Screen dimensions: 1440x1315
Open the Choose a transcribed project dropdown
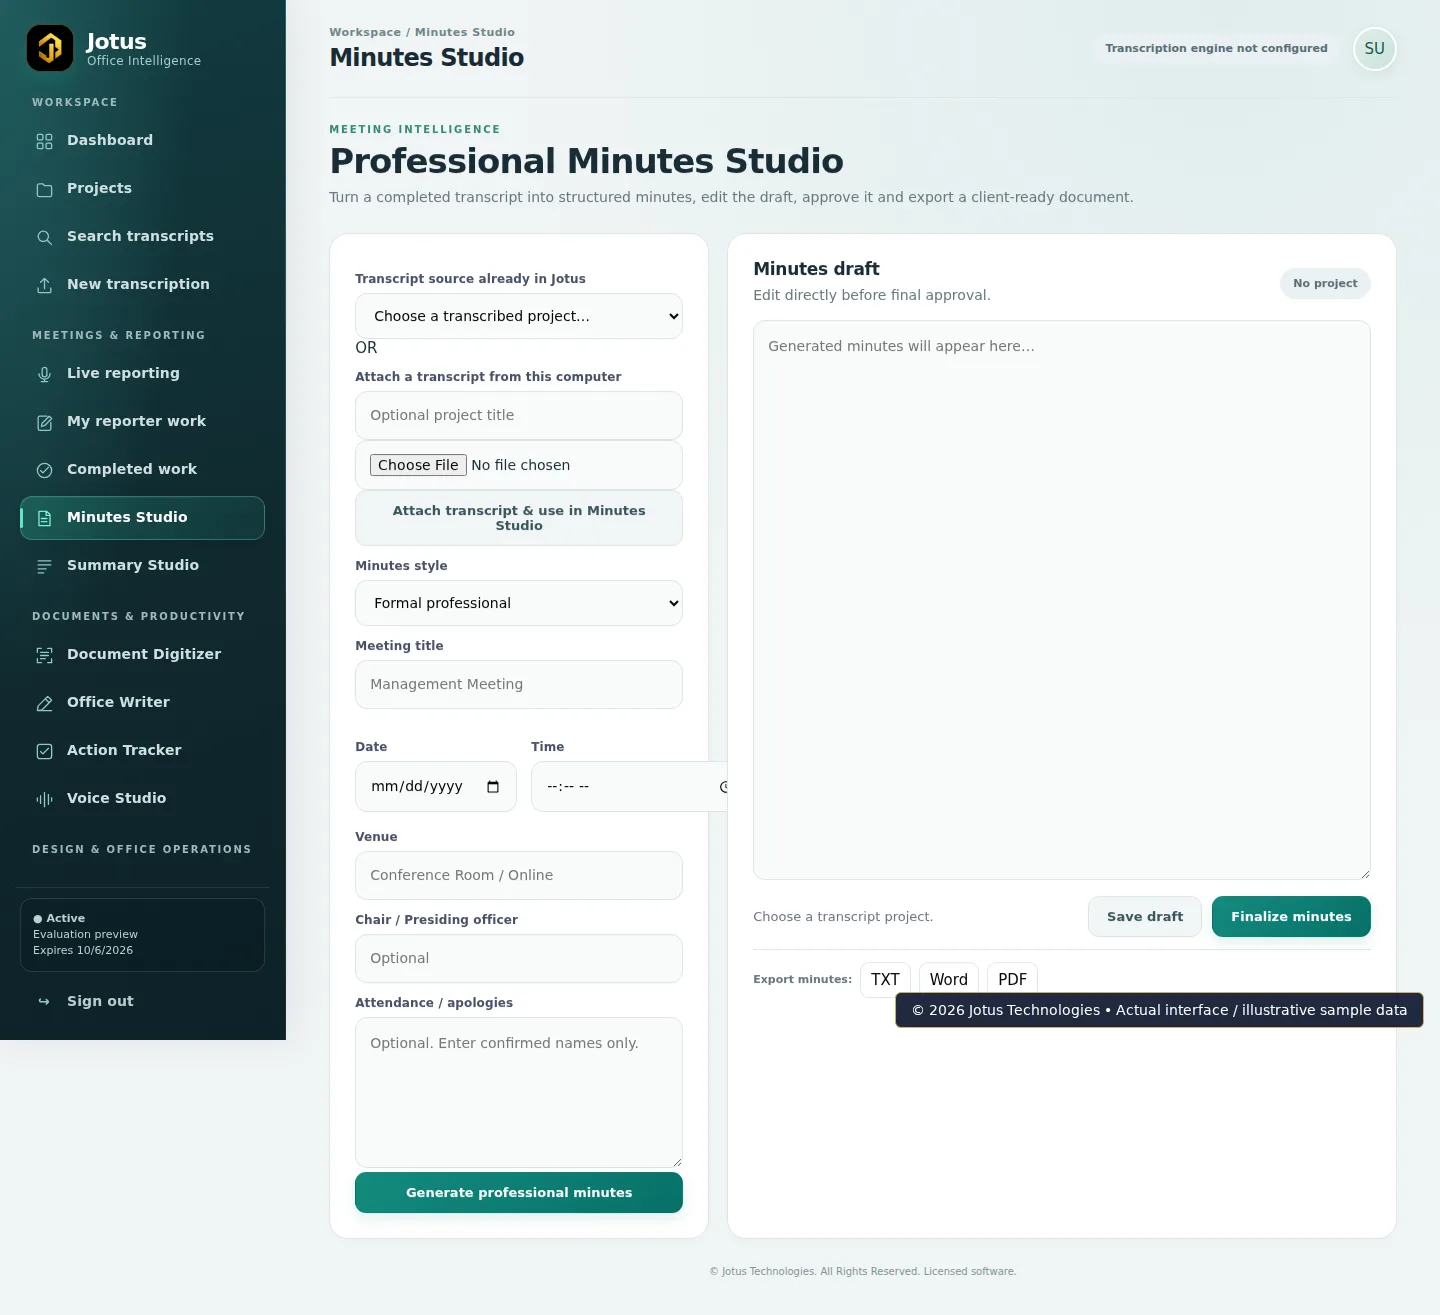(x=519, y=316)
